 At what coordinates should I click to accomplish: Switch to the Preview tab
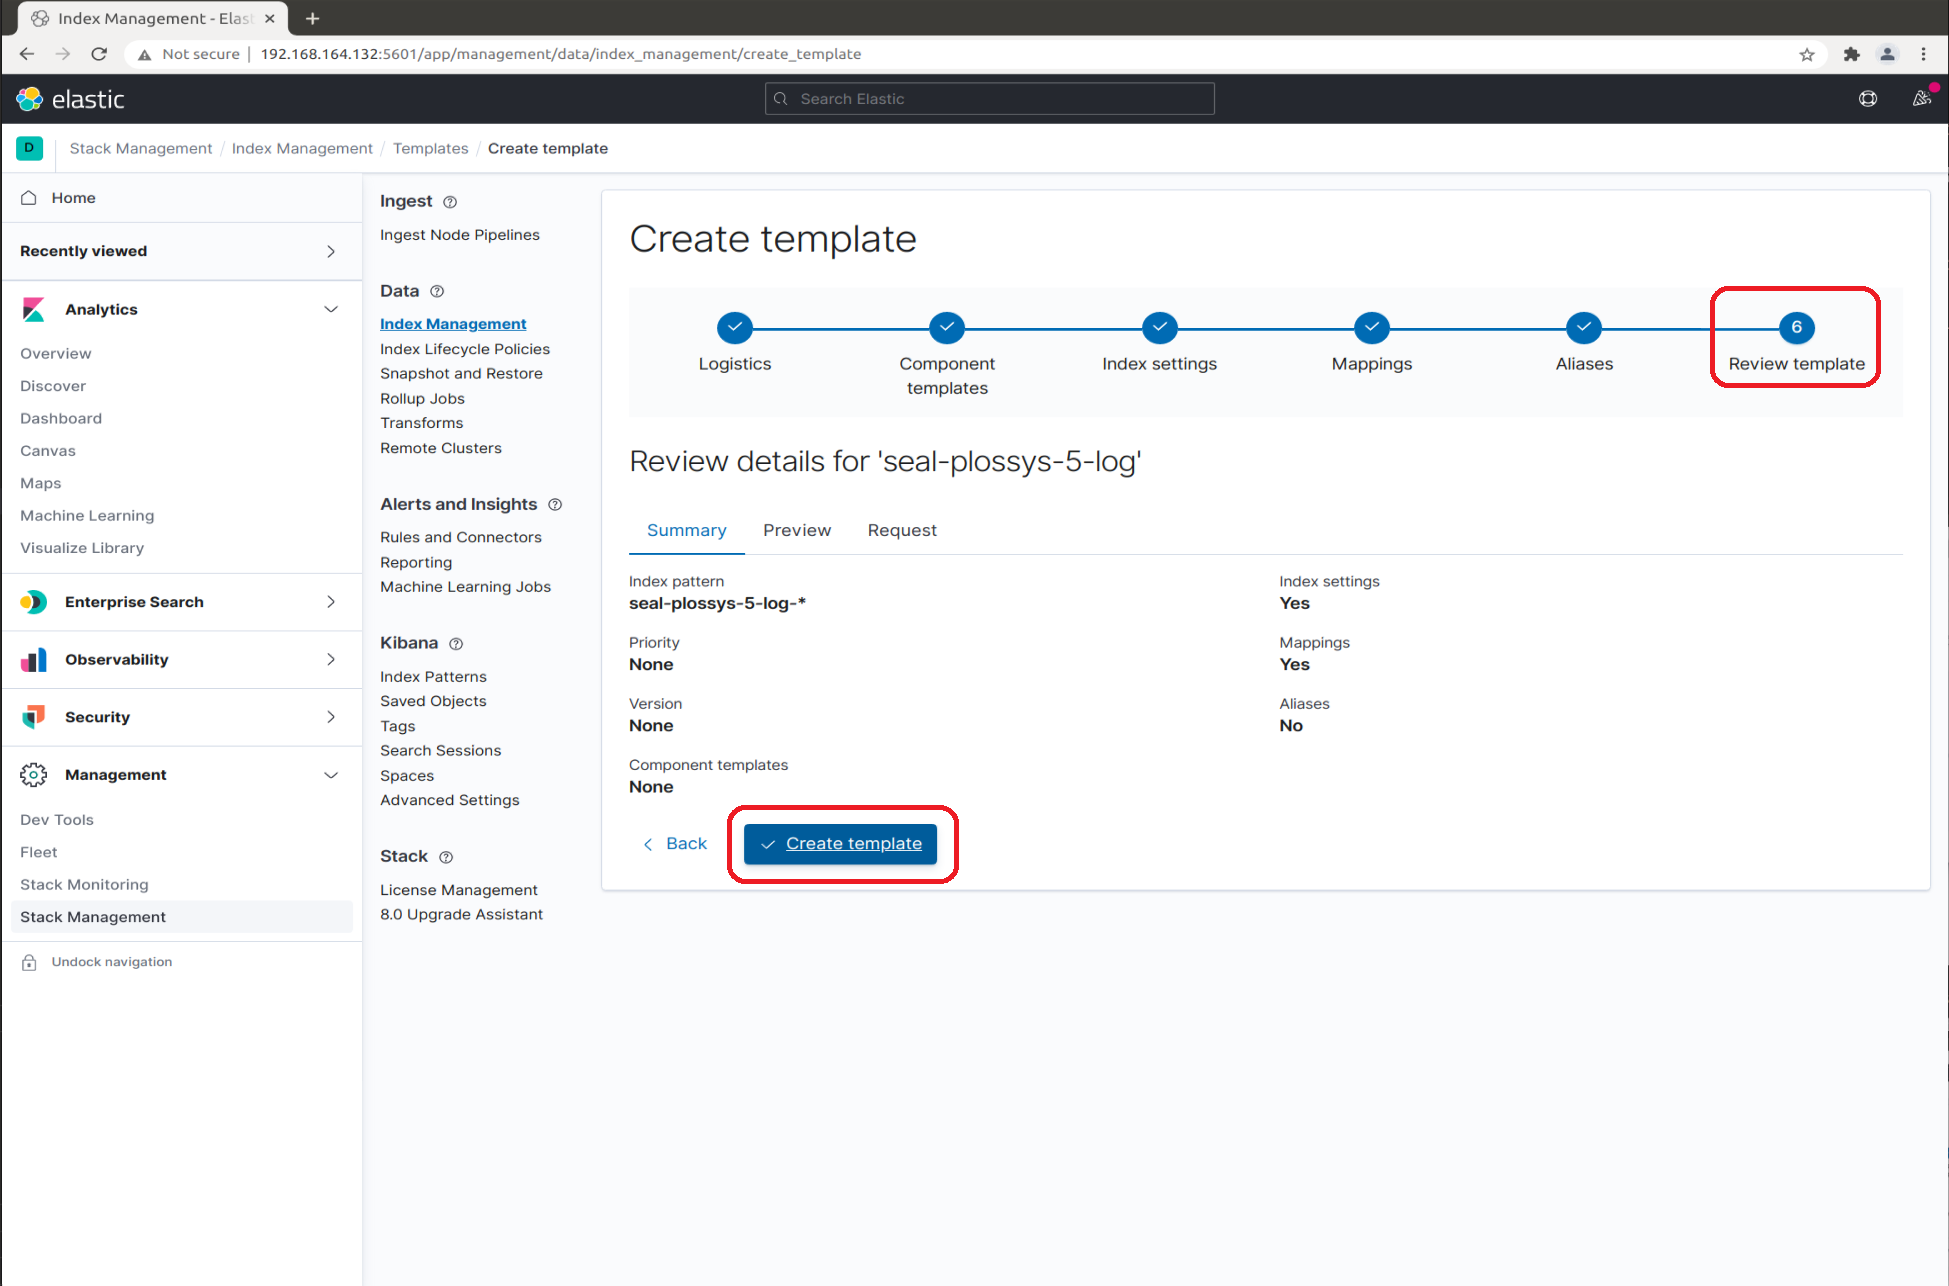coord(796,530)
